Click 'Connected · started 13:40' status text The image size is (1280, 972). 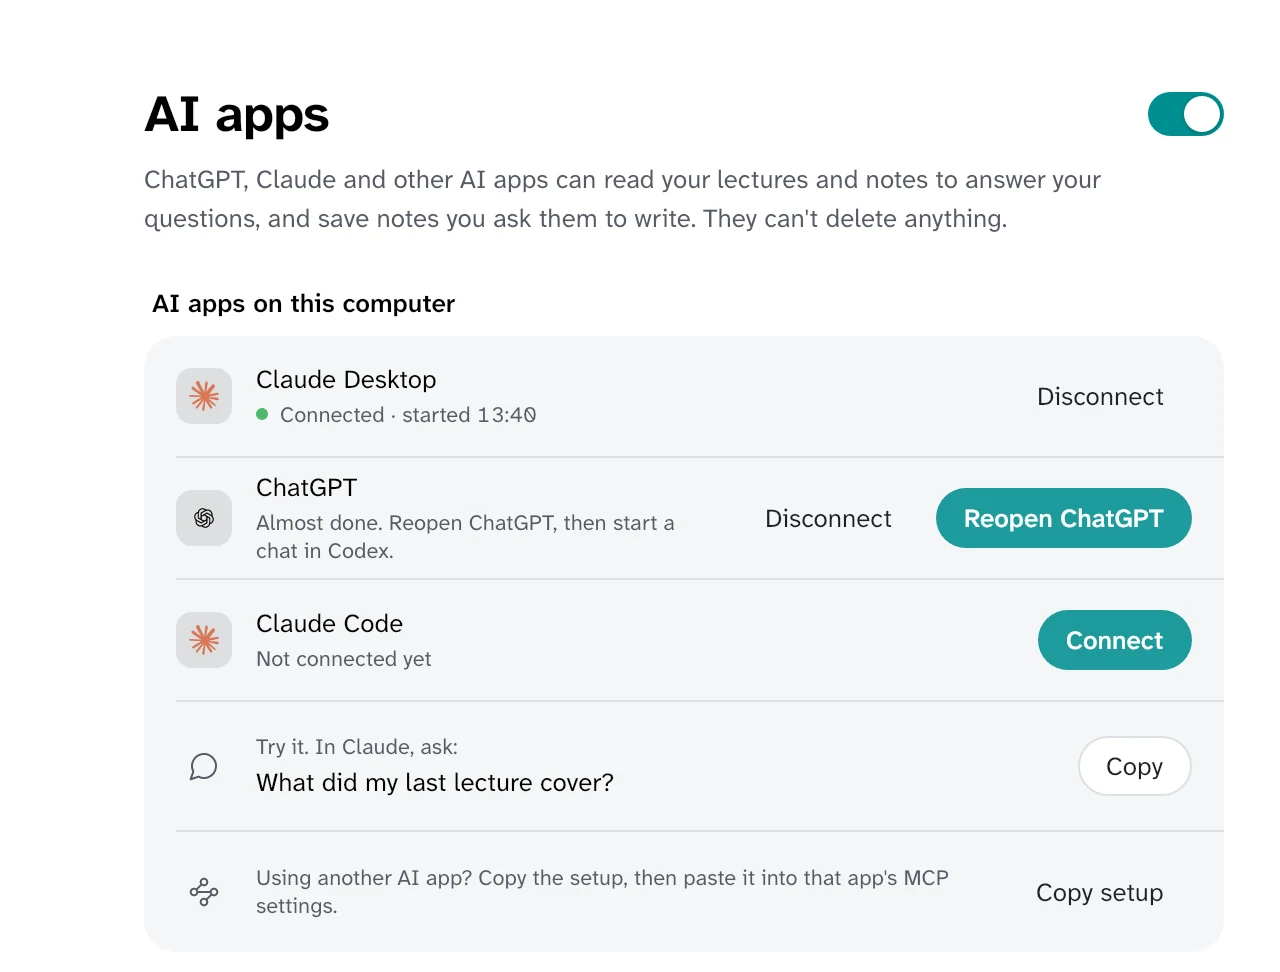408,415
